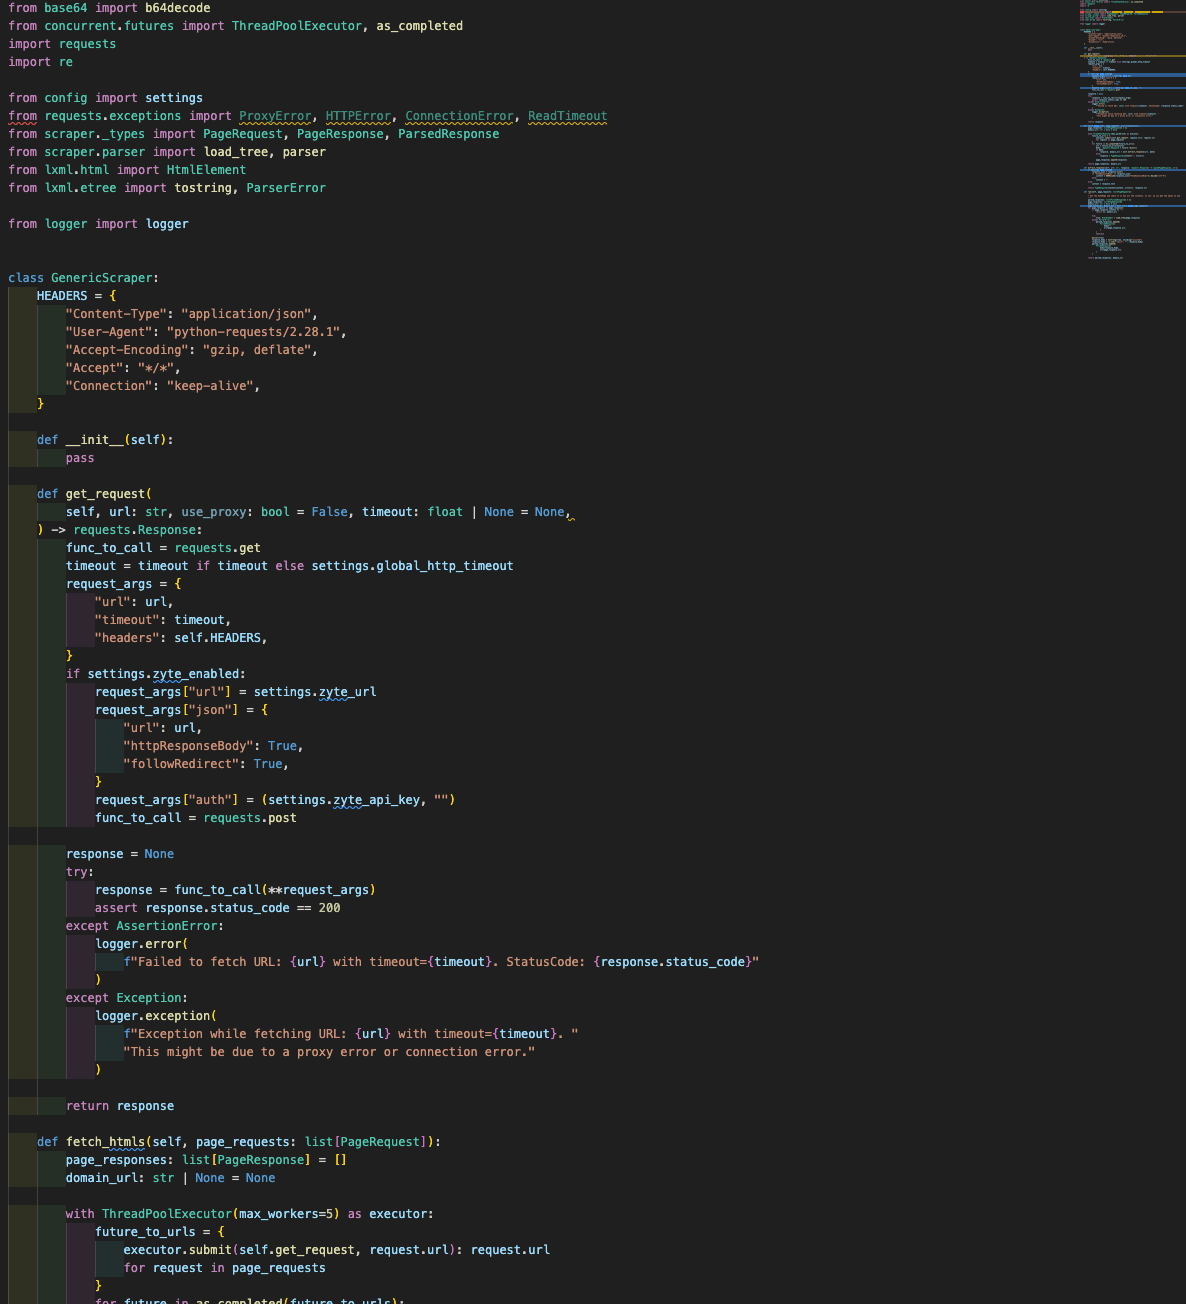Screen dimensions: 1186x1304
Task: Click the "User-Agent" header key
Action: pyautogui.click(x=109, y=332)
